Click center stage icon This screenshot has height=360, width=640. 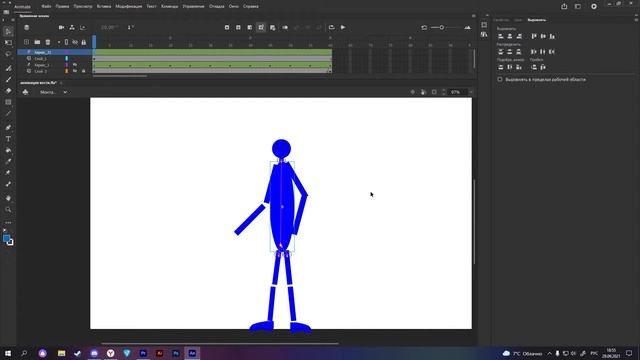413,92
